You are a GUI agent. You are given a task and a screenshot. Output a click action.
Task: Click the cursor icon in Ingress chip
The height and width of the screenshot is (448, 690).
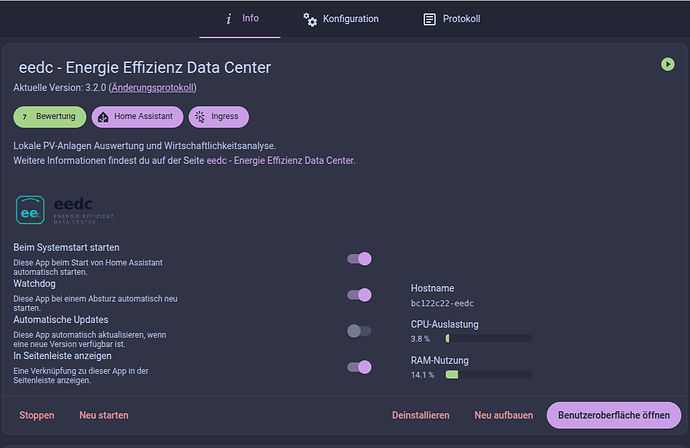point(200,117)
